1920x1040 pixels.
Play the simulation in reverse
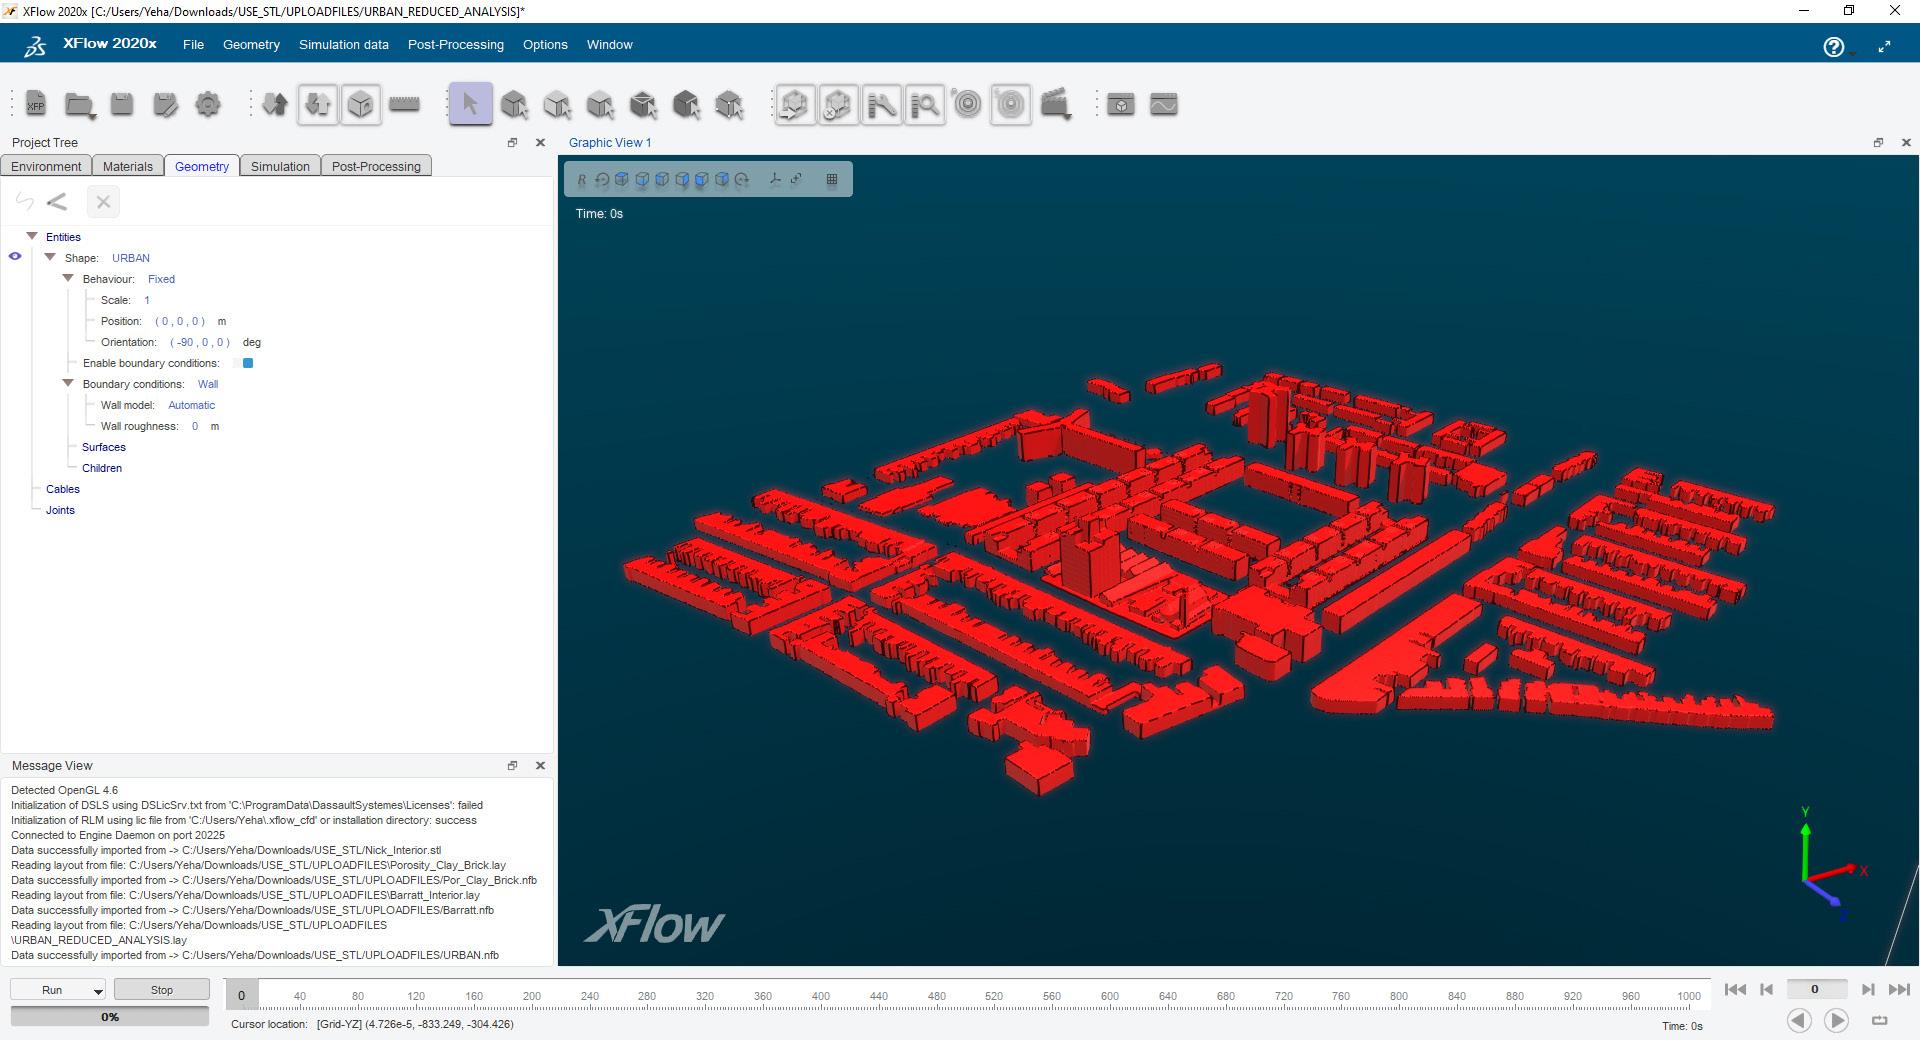(x=1799, y=1020)
